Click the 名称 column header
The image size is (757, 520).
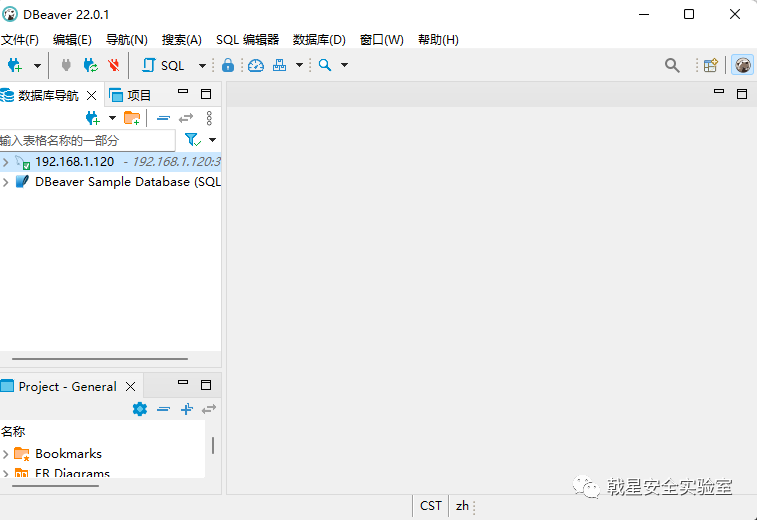coord(13,431)
